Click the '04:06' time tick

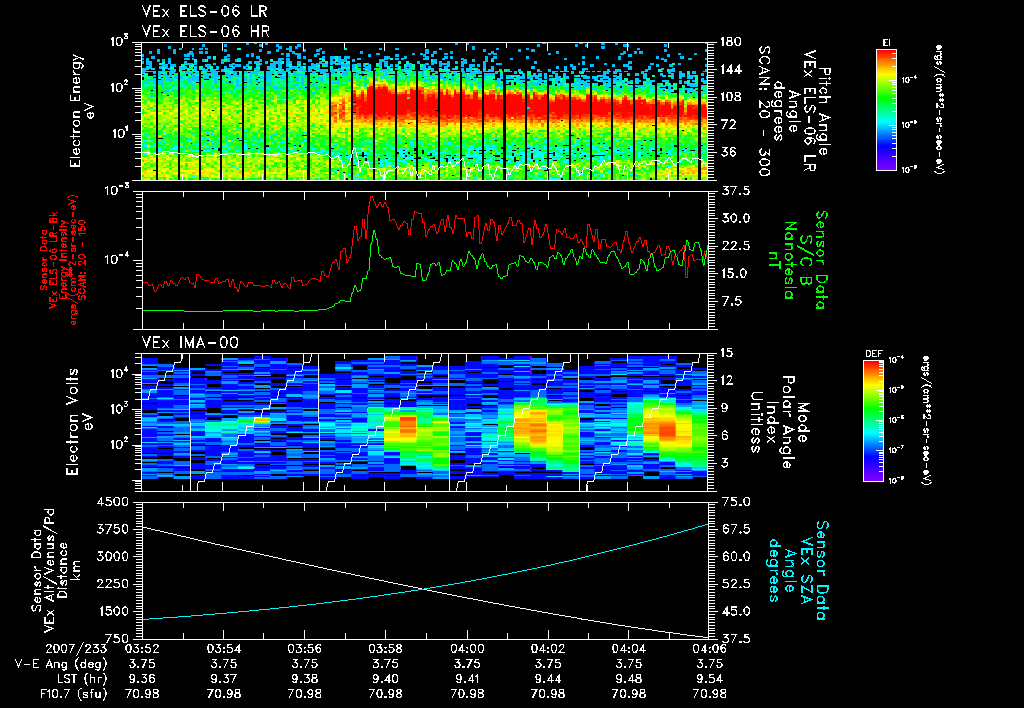[709, 649]
